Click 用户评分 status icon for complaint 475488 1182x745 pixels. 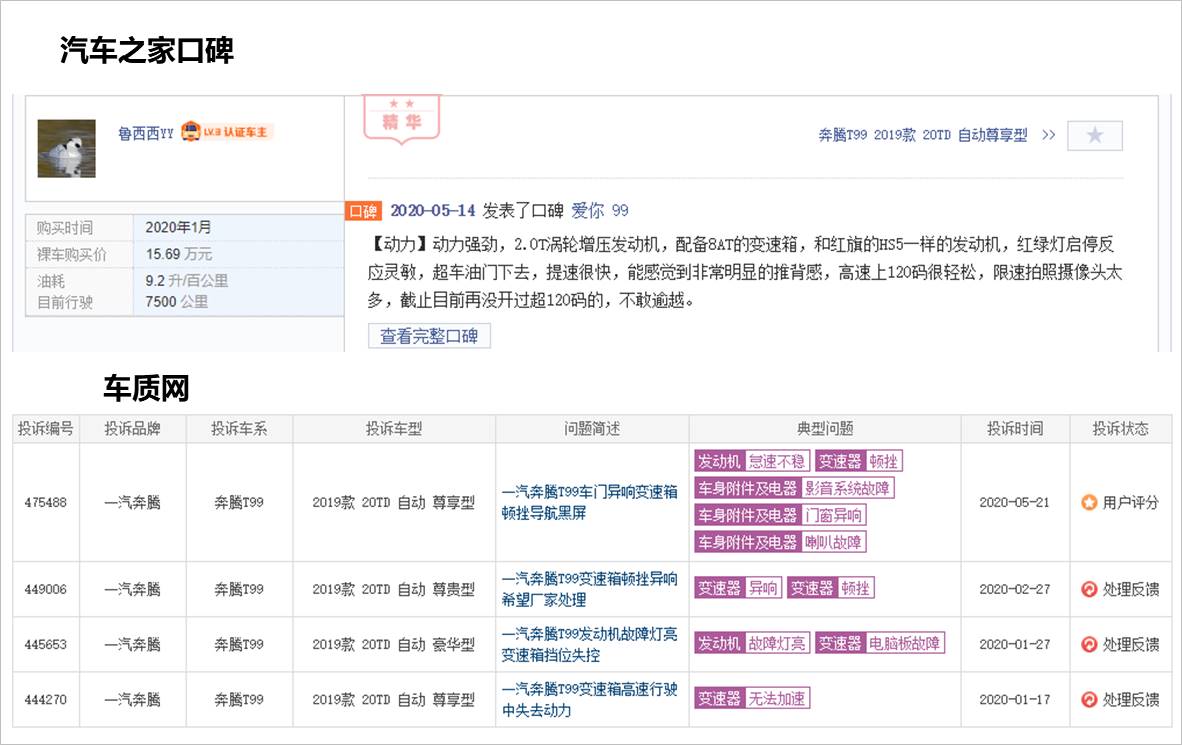click(1089, 502)
